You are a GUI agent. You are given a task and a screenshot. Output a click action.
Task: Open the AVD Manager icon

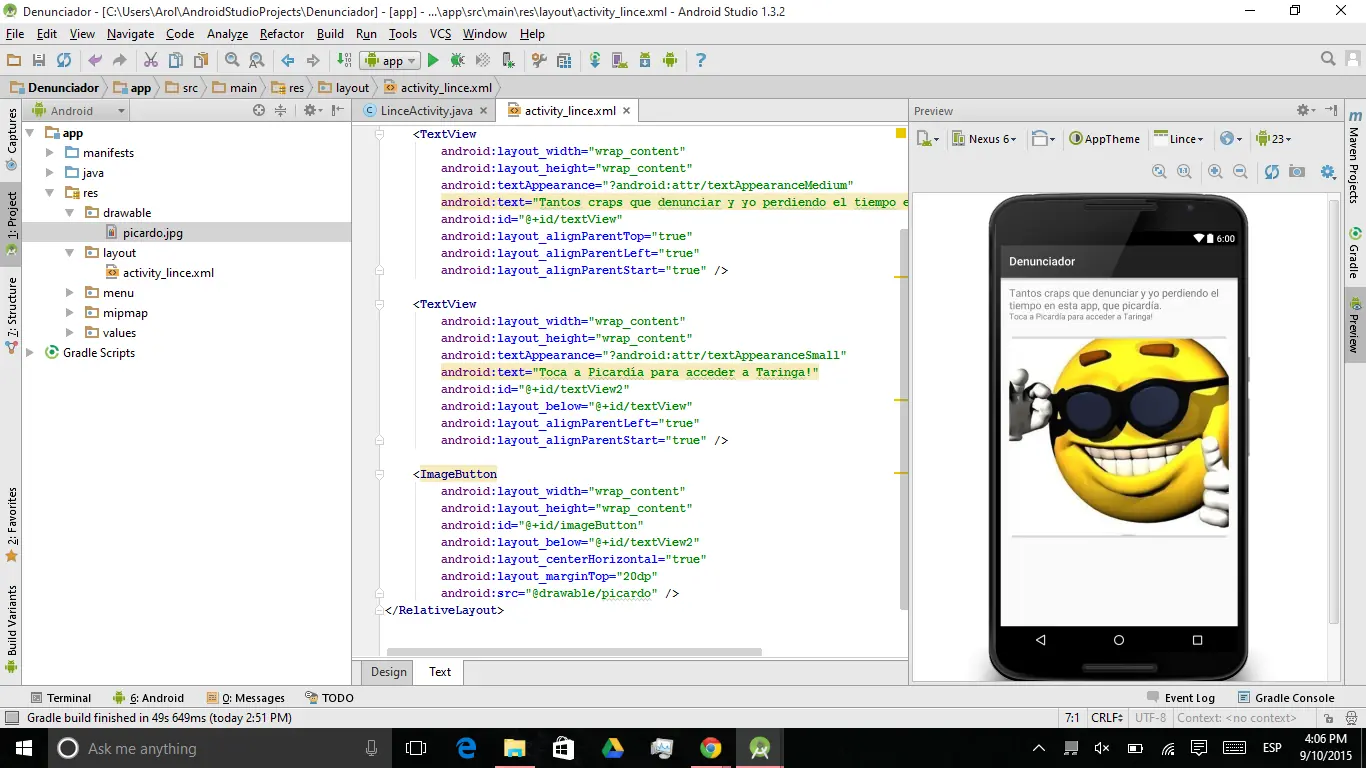tap(619, 61)
